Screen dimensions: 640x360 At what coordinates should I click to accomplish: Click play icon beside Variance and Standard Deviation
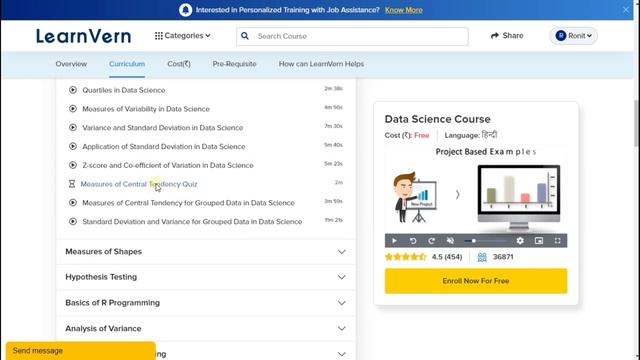pyautogui.click(x=73, y=127)
